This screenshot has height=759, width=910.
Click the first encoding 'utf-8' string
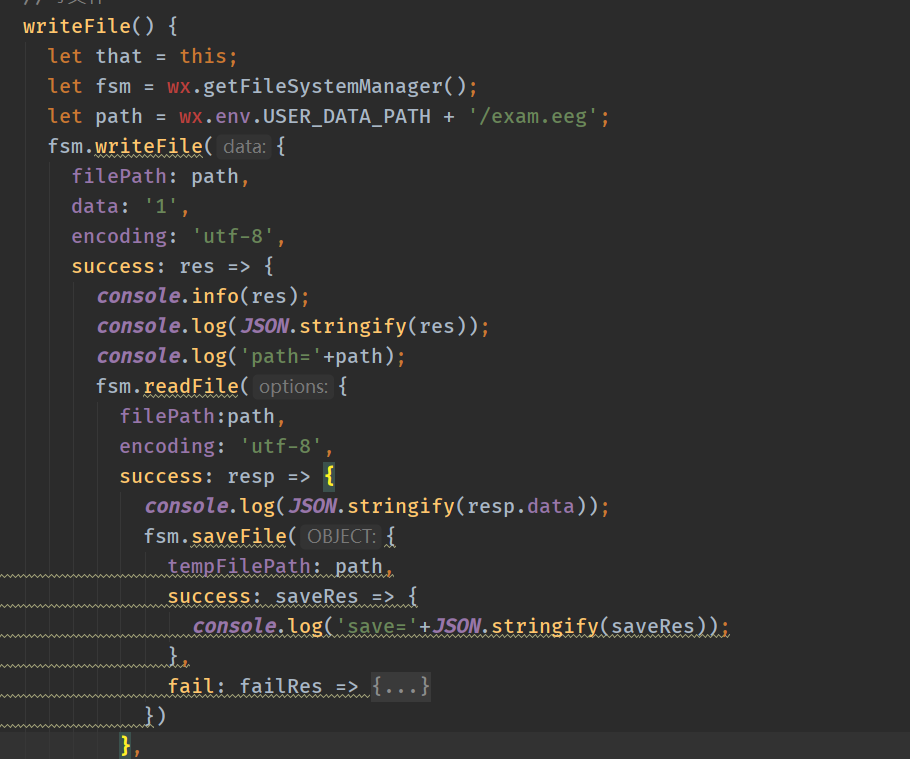point(233,237)
